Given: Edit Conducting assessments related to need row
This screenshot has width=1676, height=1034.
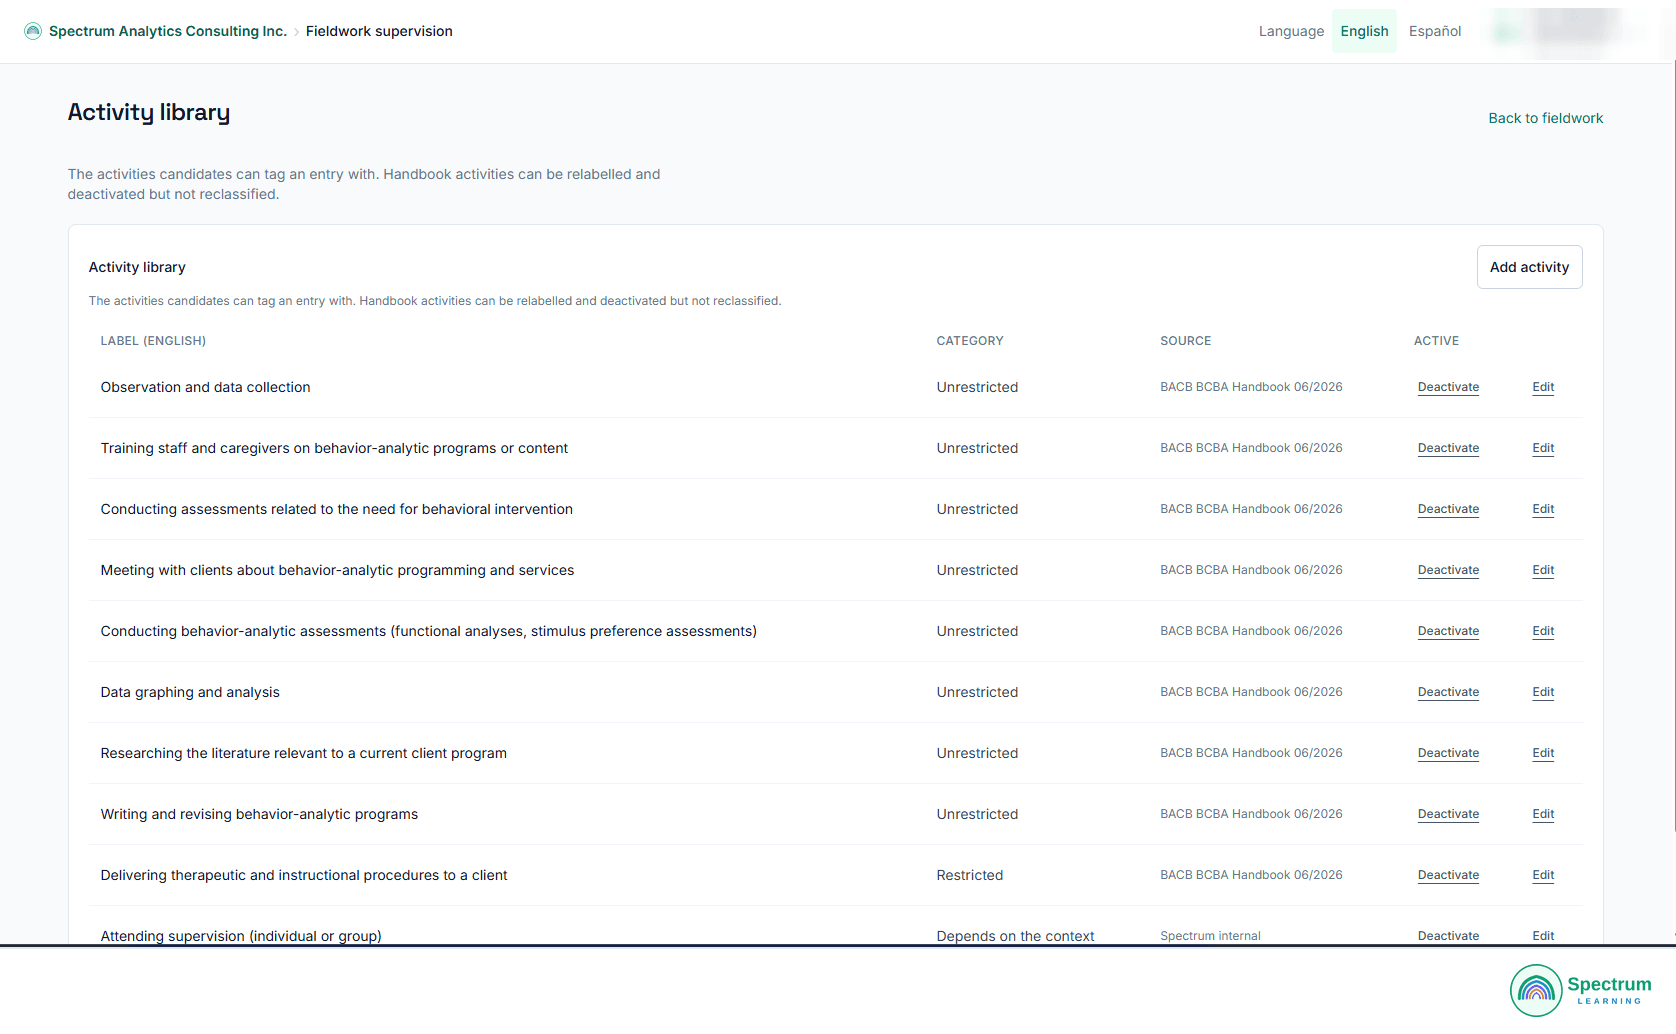Looking at the screenshot, I should pos(1543,509).
